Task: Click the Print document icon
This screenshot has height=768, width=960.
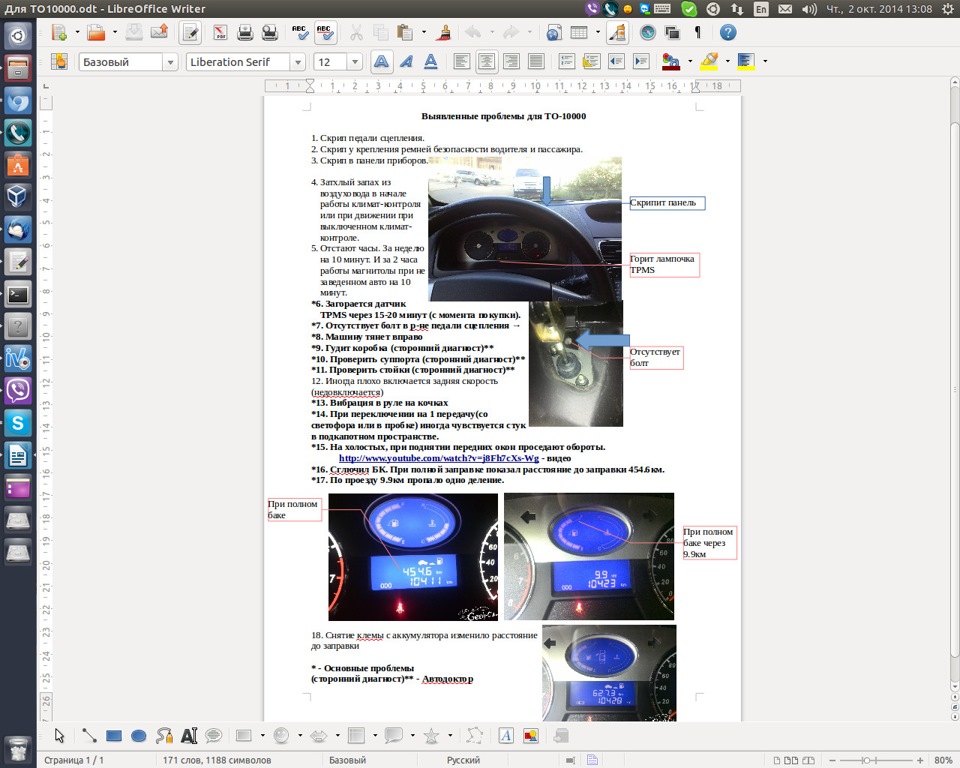Action: [245, 33]
